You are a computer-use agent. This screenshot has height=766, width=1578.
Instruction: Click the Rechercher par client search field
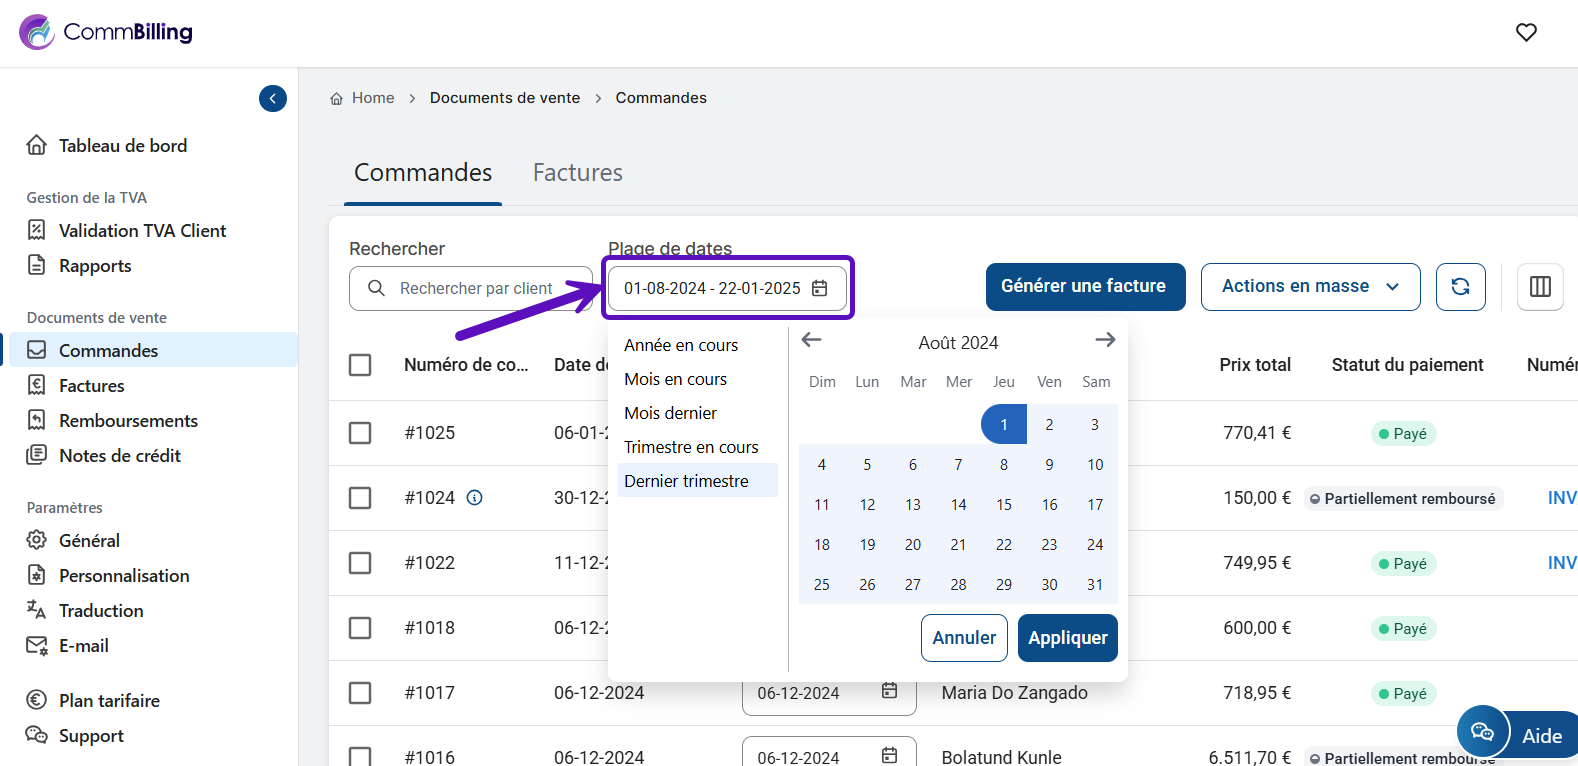click(475, 289)
